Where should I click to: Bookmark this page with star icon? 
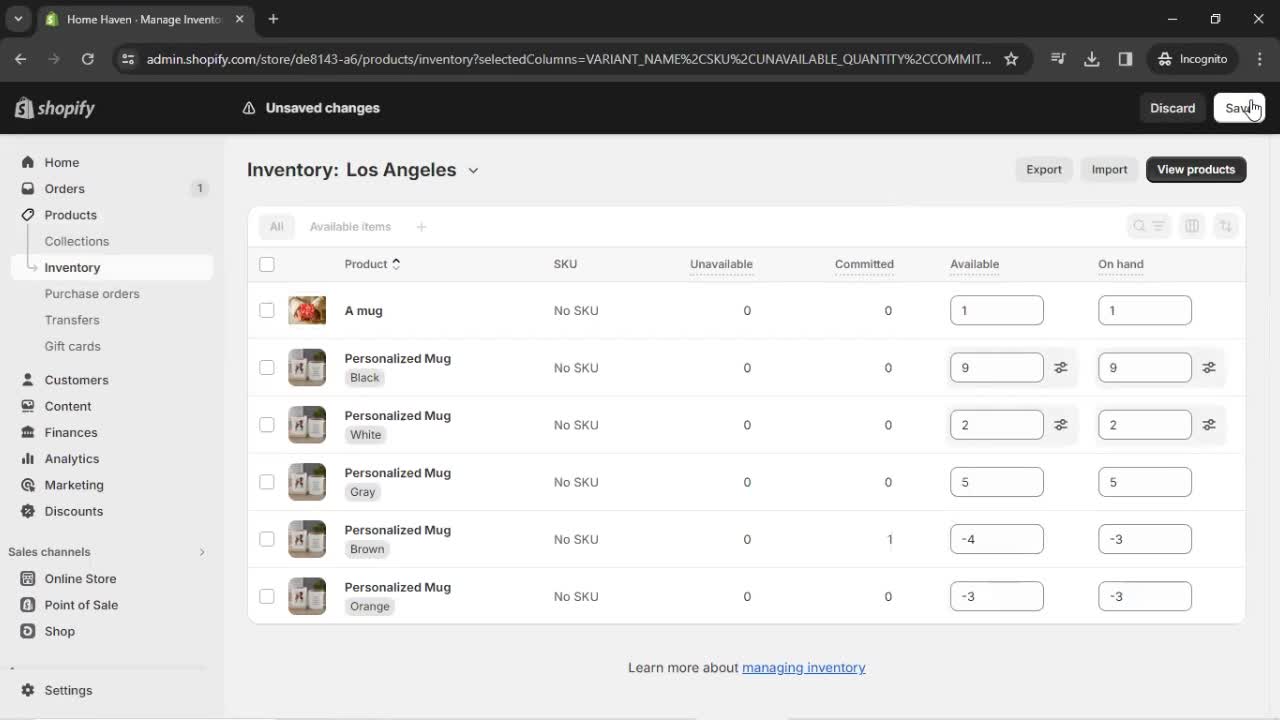pos(1011,59)
